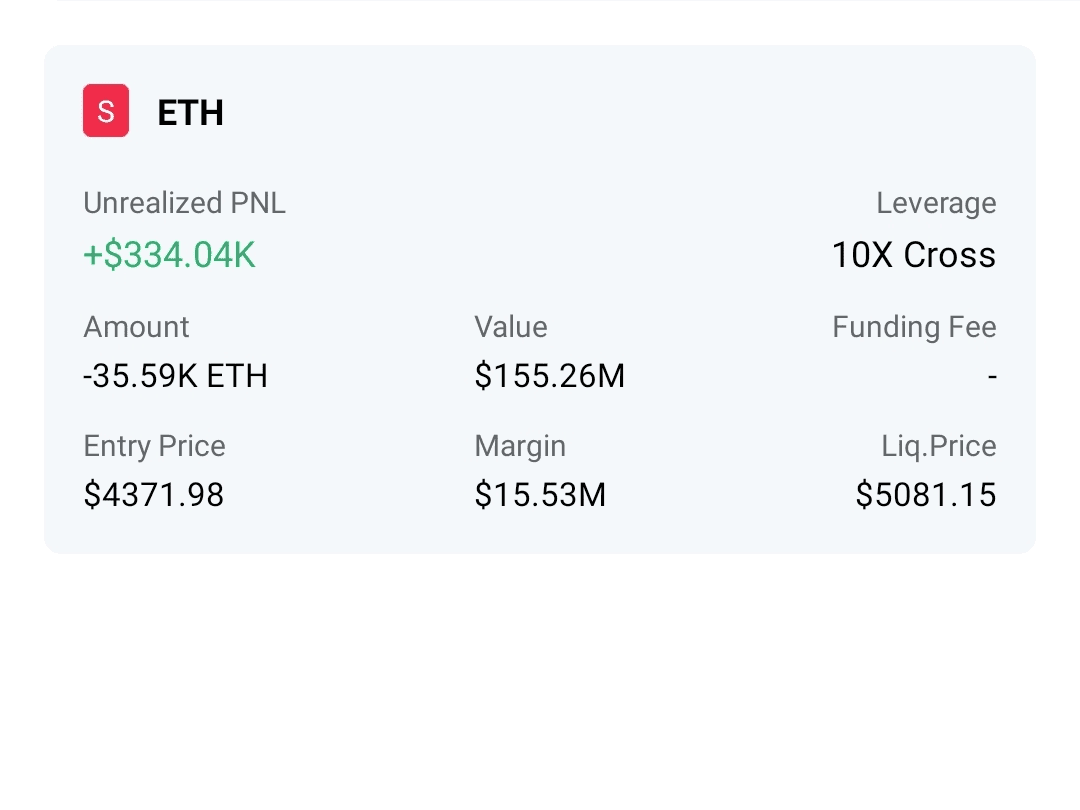1080x810 pixels.
Task: Click the red S short-position icon
Action: (105, 111)
